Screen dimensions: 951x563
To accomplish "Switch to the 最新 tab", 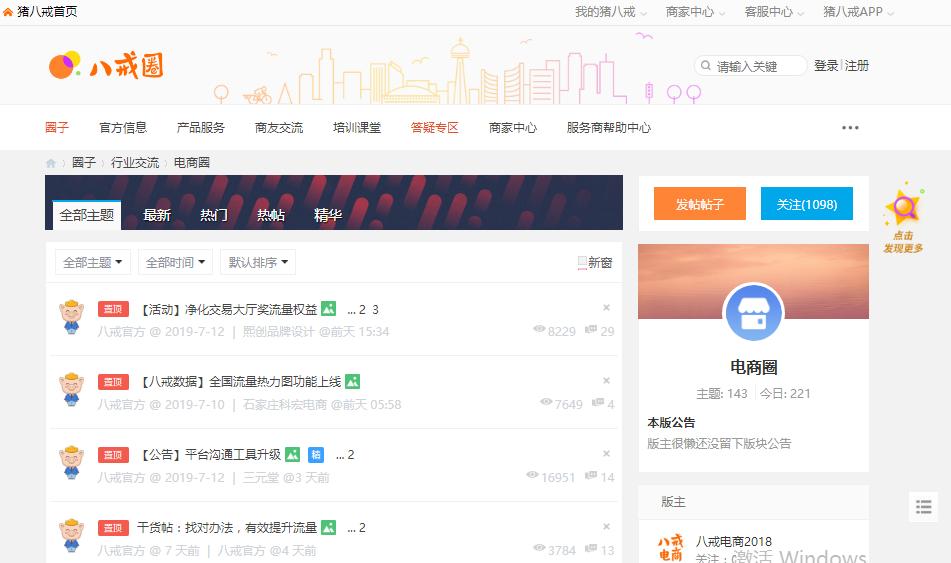I will [x=156, y=215].
